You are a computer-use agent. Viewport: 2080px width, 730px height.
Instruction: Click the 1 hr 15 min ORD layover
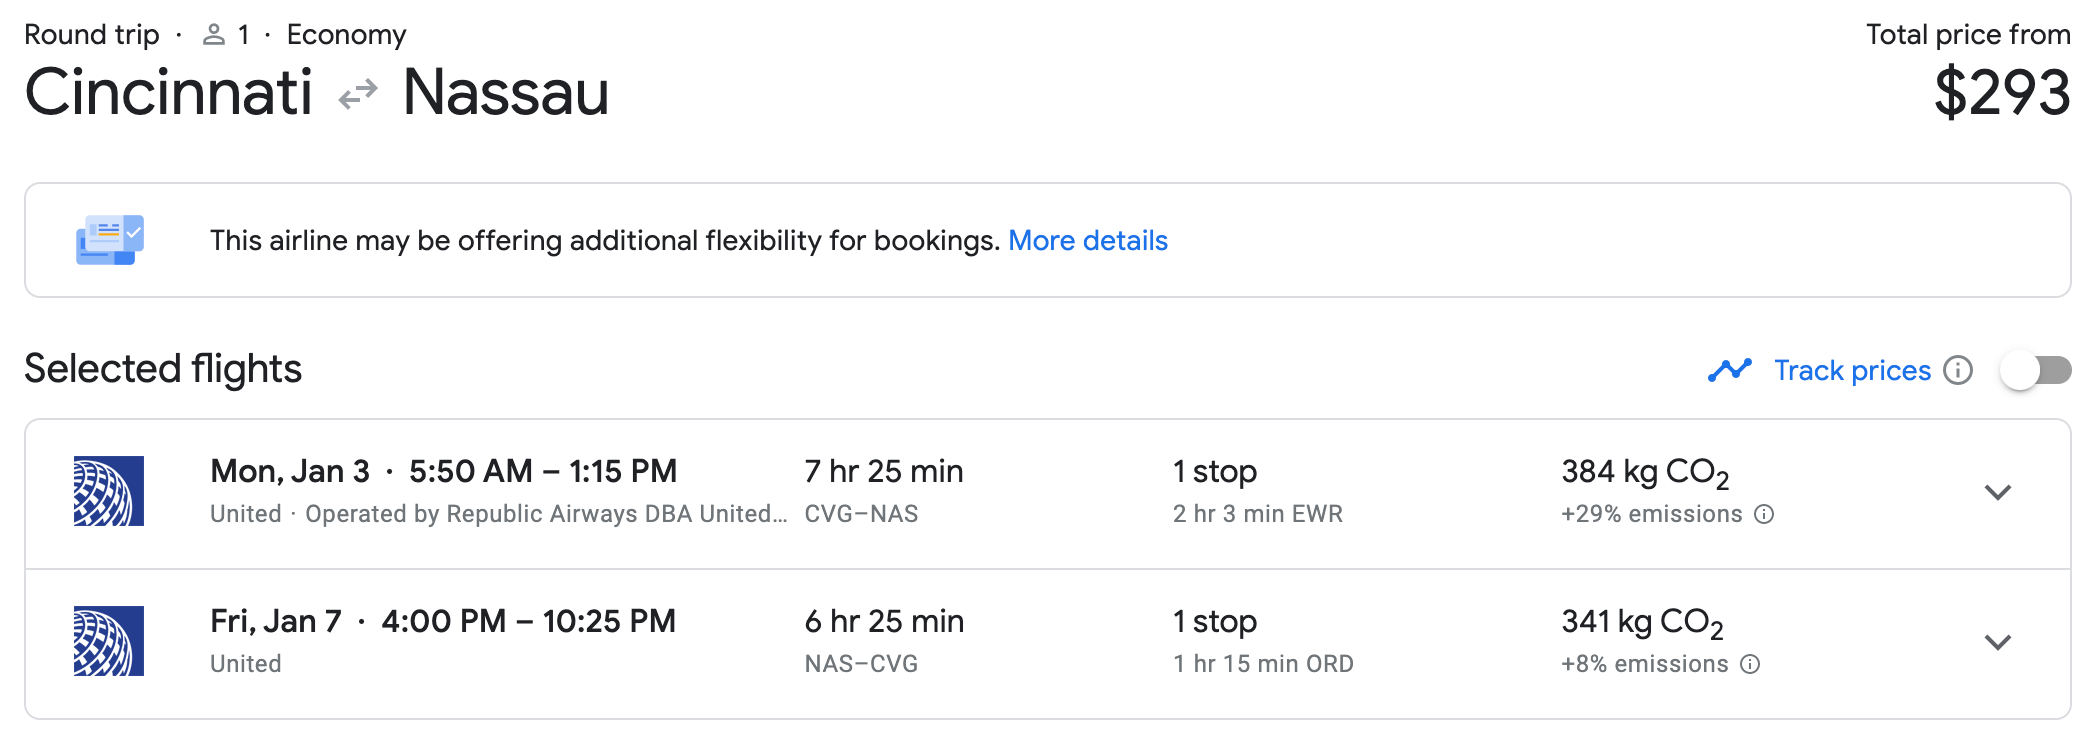click(1263, 664)
